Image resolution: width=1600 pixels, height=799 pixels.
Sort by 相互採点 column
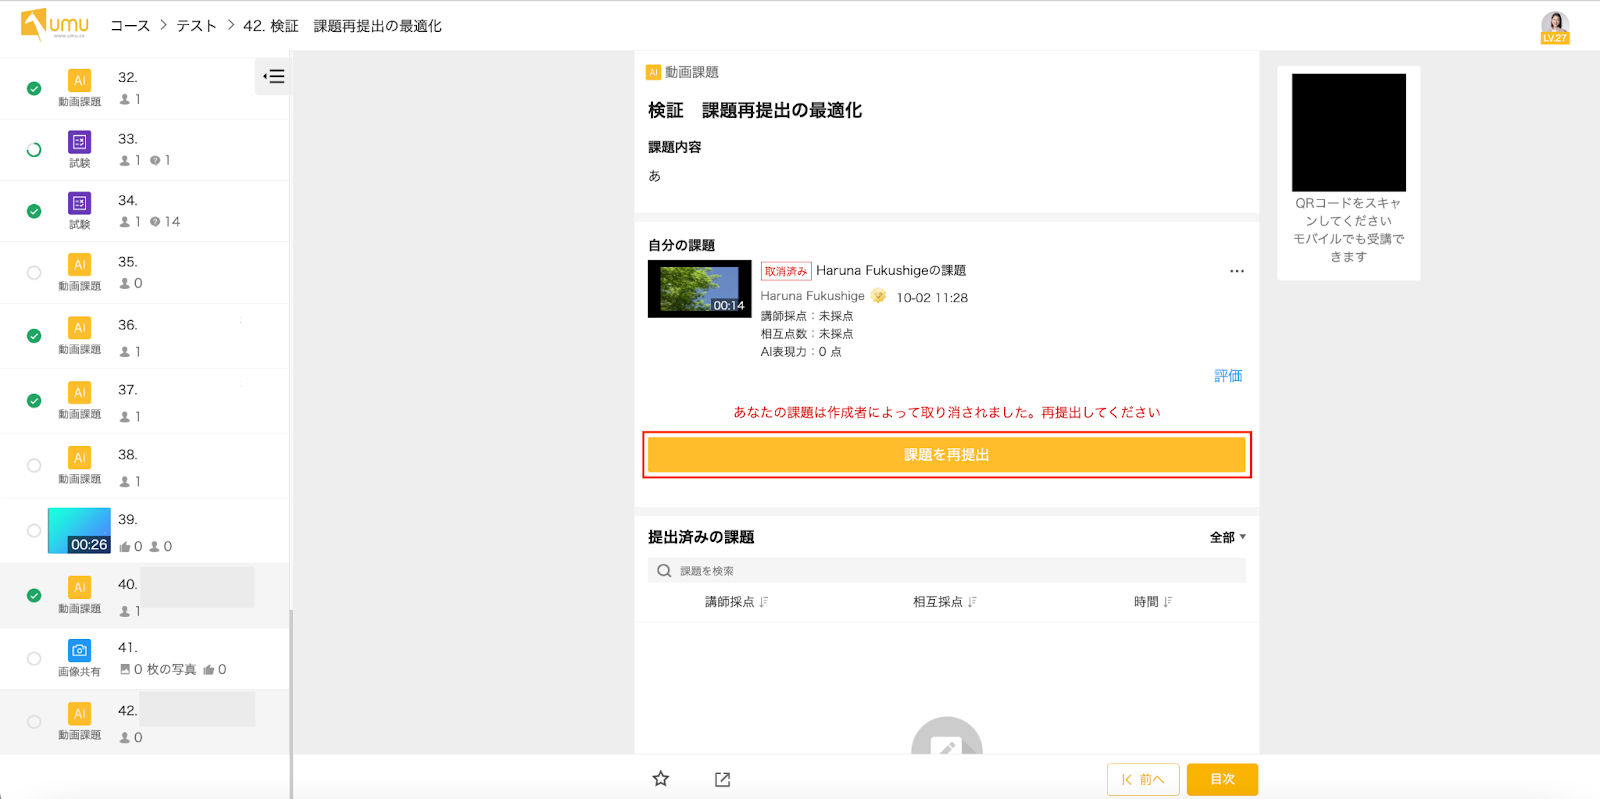pyautogui.click(x=945, y=602)
